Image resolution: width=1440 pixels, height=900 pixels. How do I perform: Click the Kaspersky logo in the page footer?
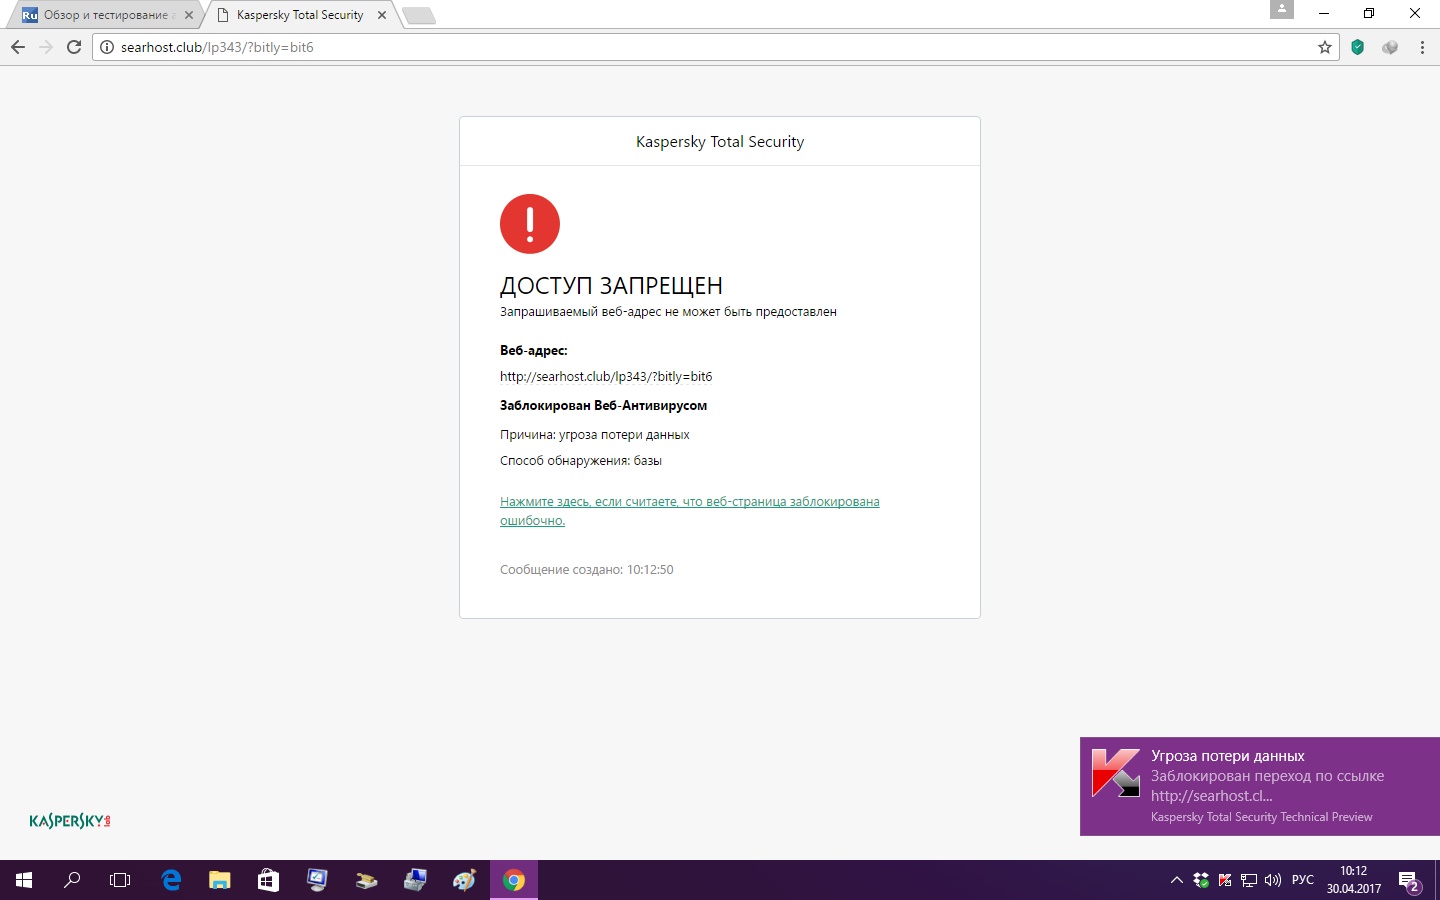pyautogui.click(x=70, y=821)
